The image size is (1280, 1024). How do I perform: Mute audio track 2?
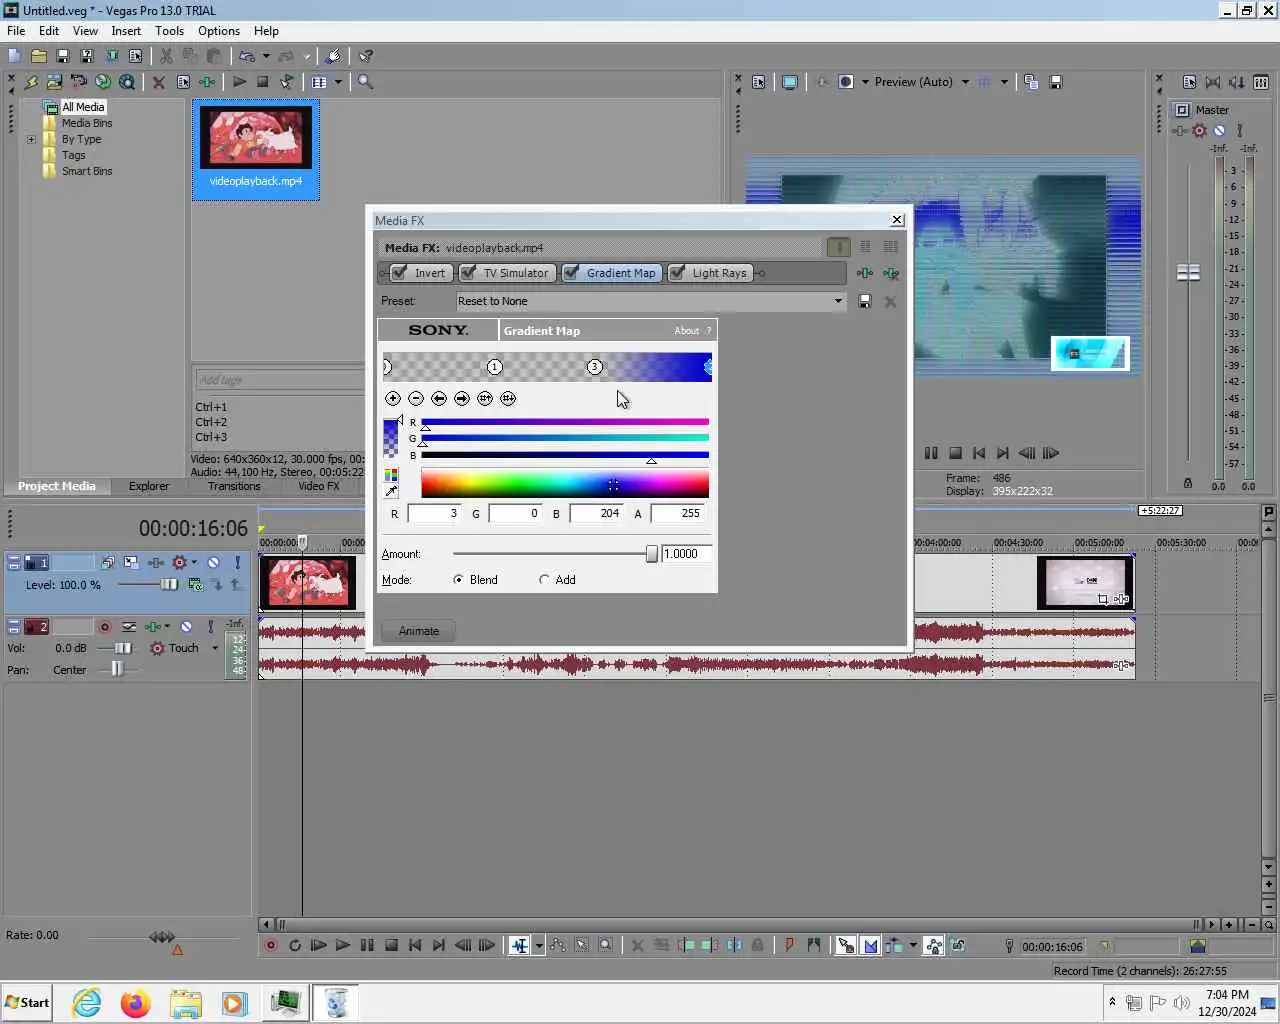pos(186,627)
